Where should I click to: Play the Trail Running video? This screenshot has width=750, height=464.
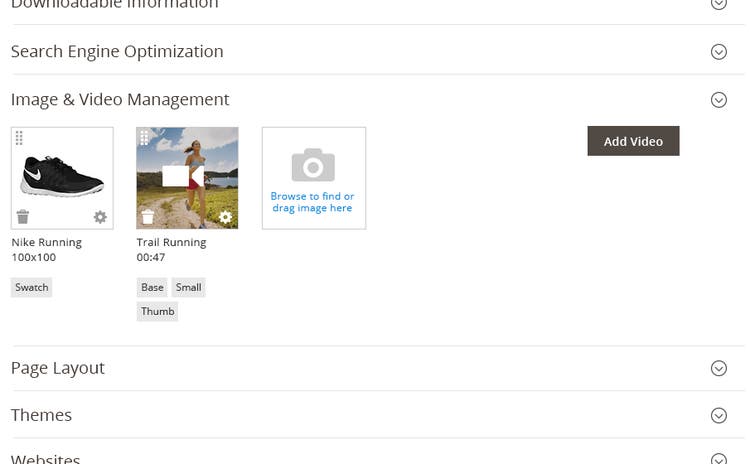(186, 176)
